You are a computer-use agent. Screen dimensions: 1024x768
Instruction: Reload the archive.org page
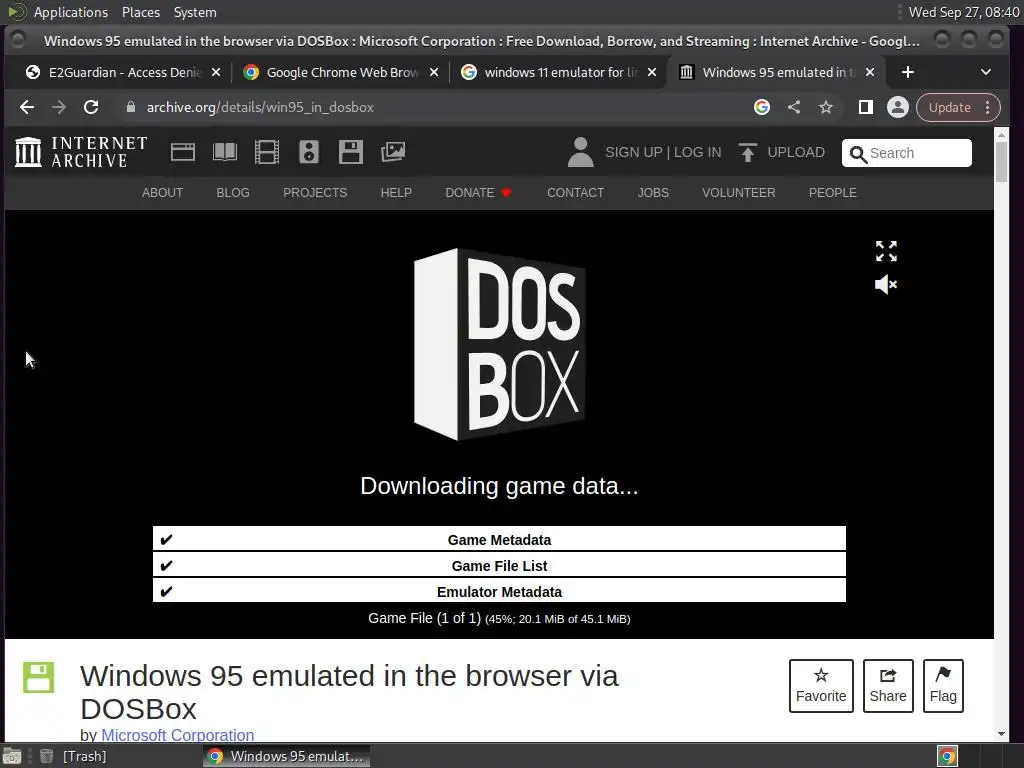point(91,107)
